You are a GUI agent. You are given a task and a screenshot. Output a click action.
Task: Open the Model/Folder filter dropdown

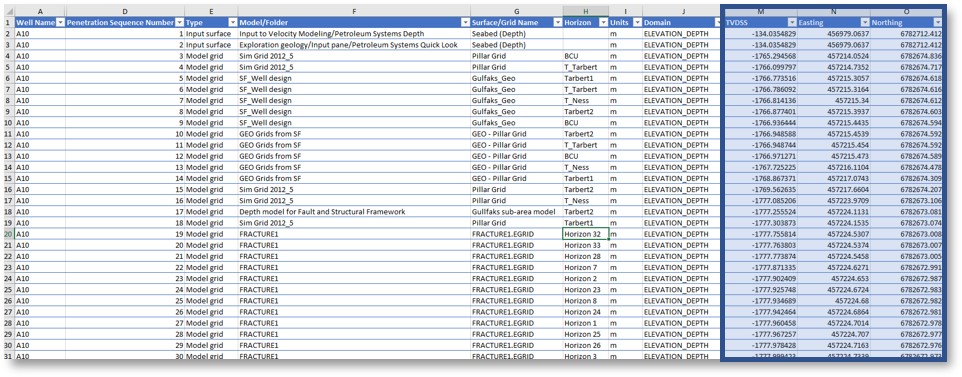coord(465,22)
